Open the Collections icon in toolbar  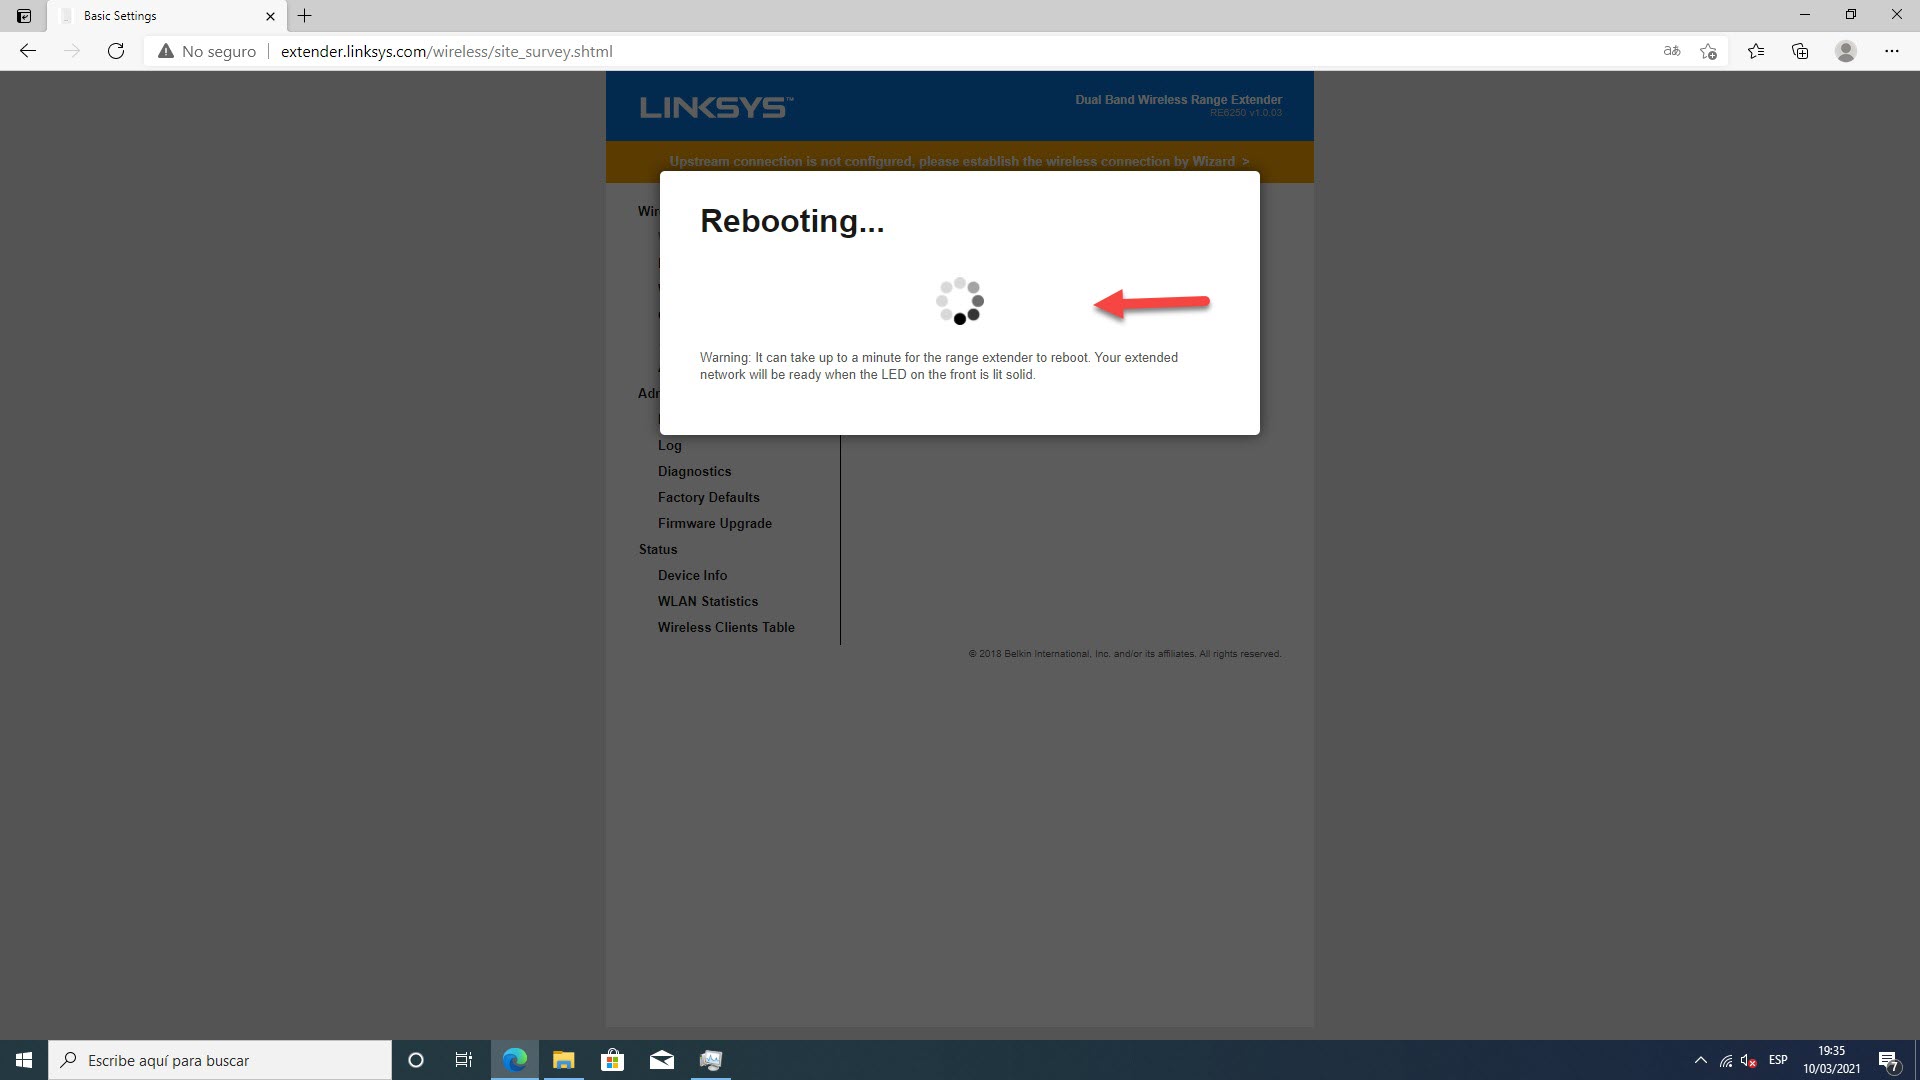(x=1800, y=51)
